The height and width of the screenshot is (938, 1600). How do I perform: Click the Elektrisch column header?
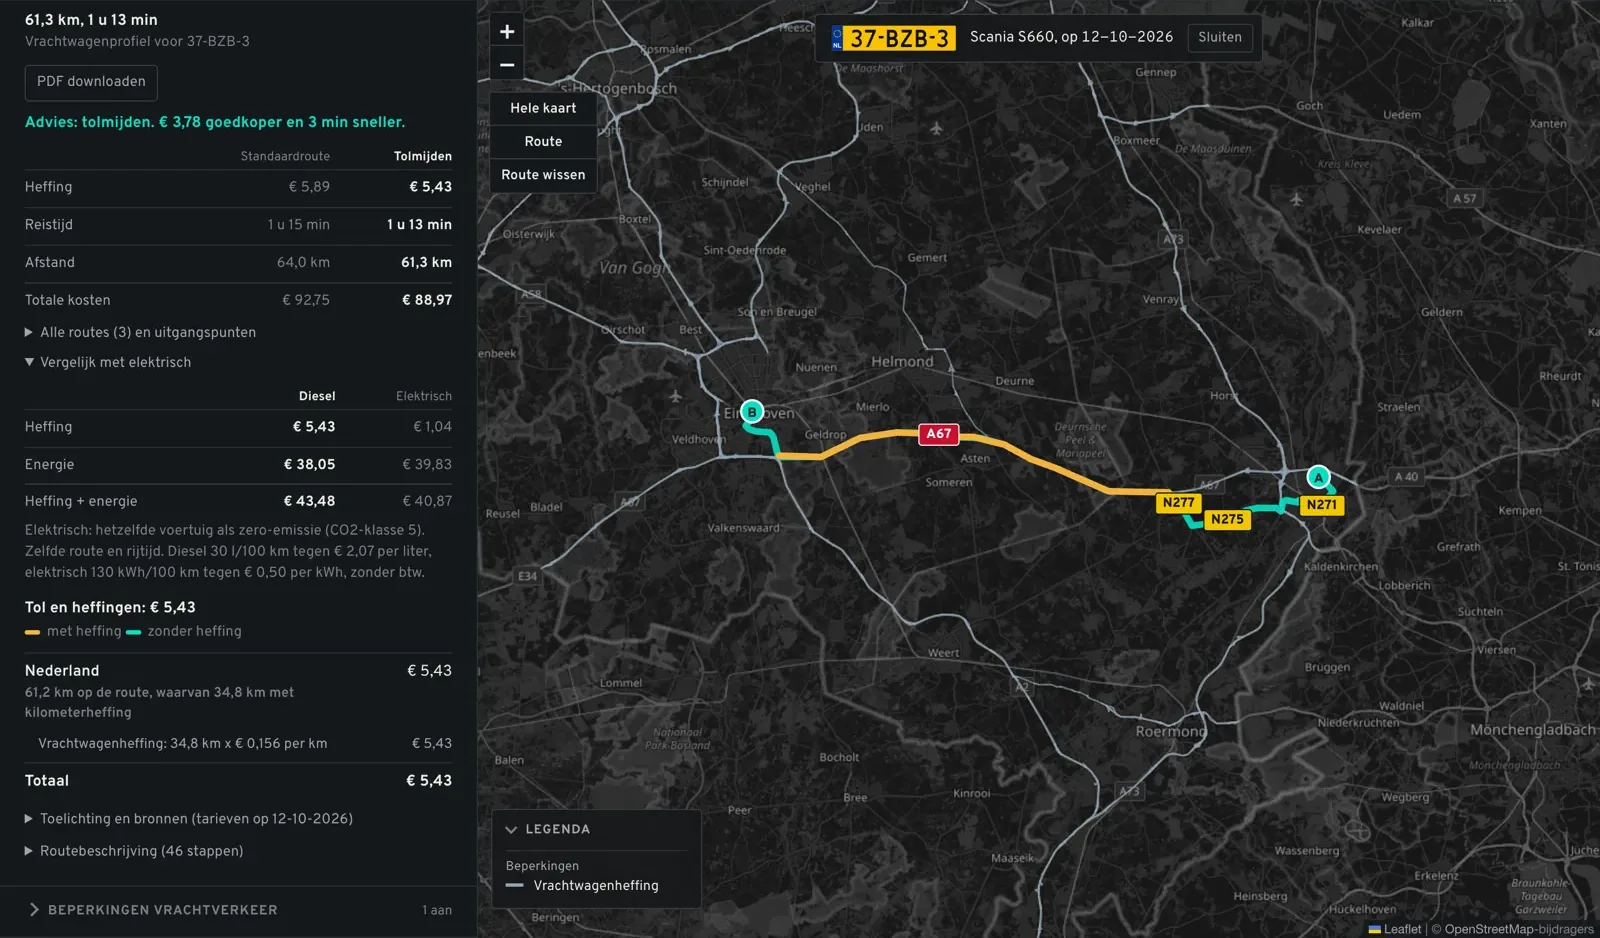pos(424,396)
